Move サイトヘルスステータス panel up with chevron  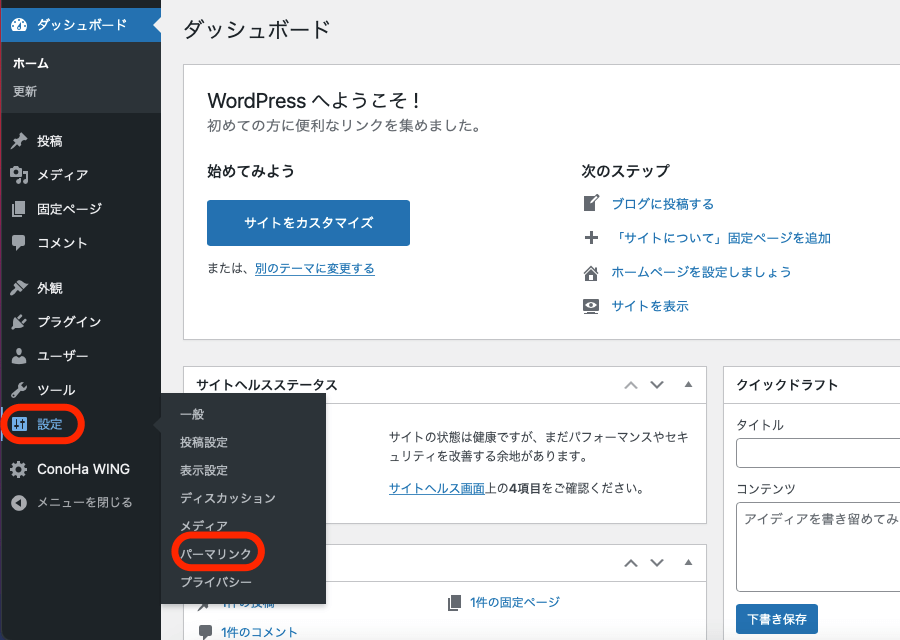(630, 385)
